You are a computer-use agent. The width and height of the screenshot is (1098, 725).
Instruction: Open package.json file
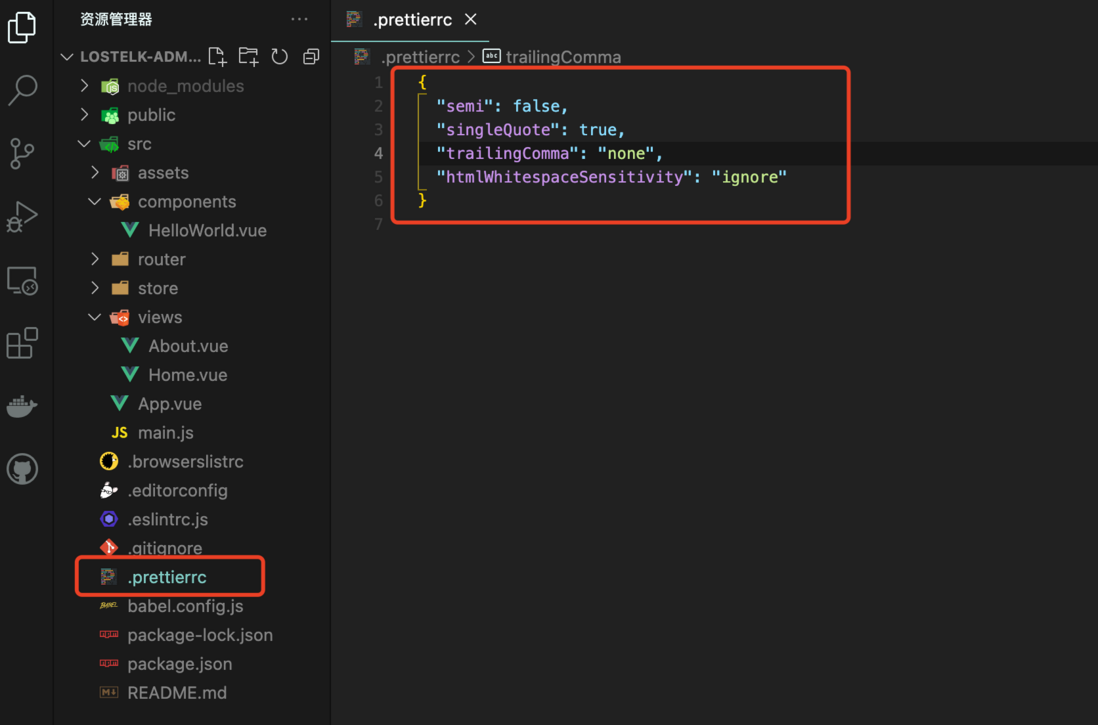pos(180,664)
